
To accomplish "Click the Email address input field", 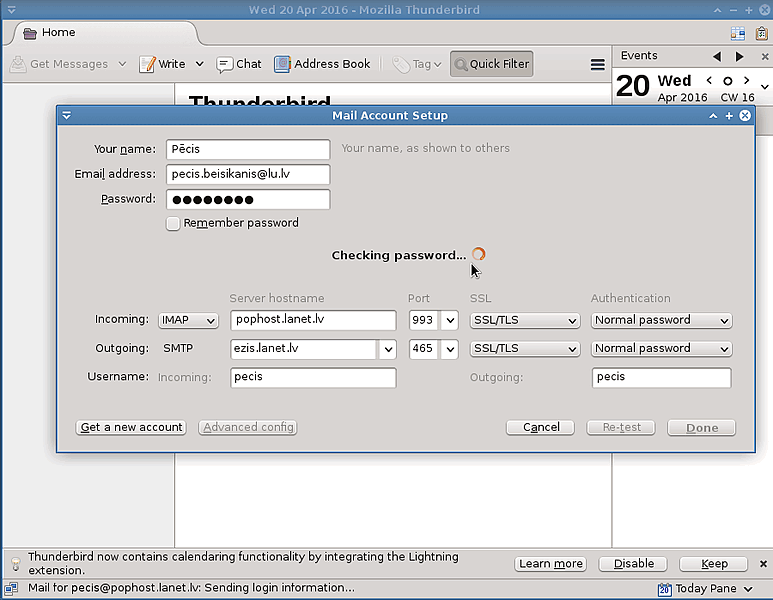I will pos(248,174).
